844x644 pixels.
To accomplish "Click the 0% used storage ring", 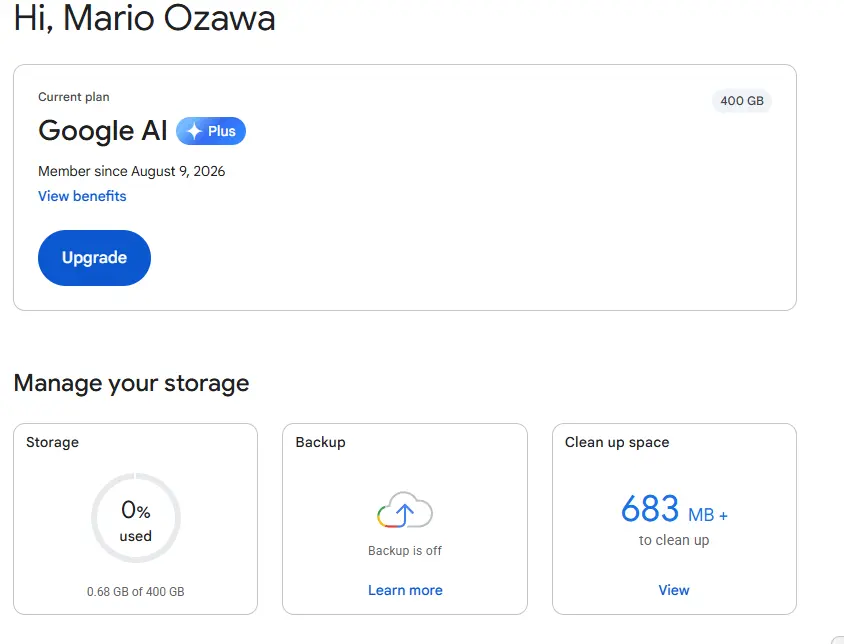I will pos(136,518).
